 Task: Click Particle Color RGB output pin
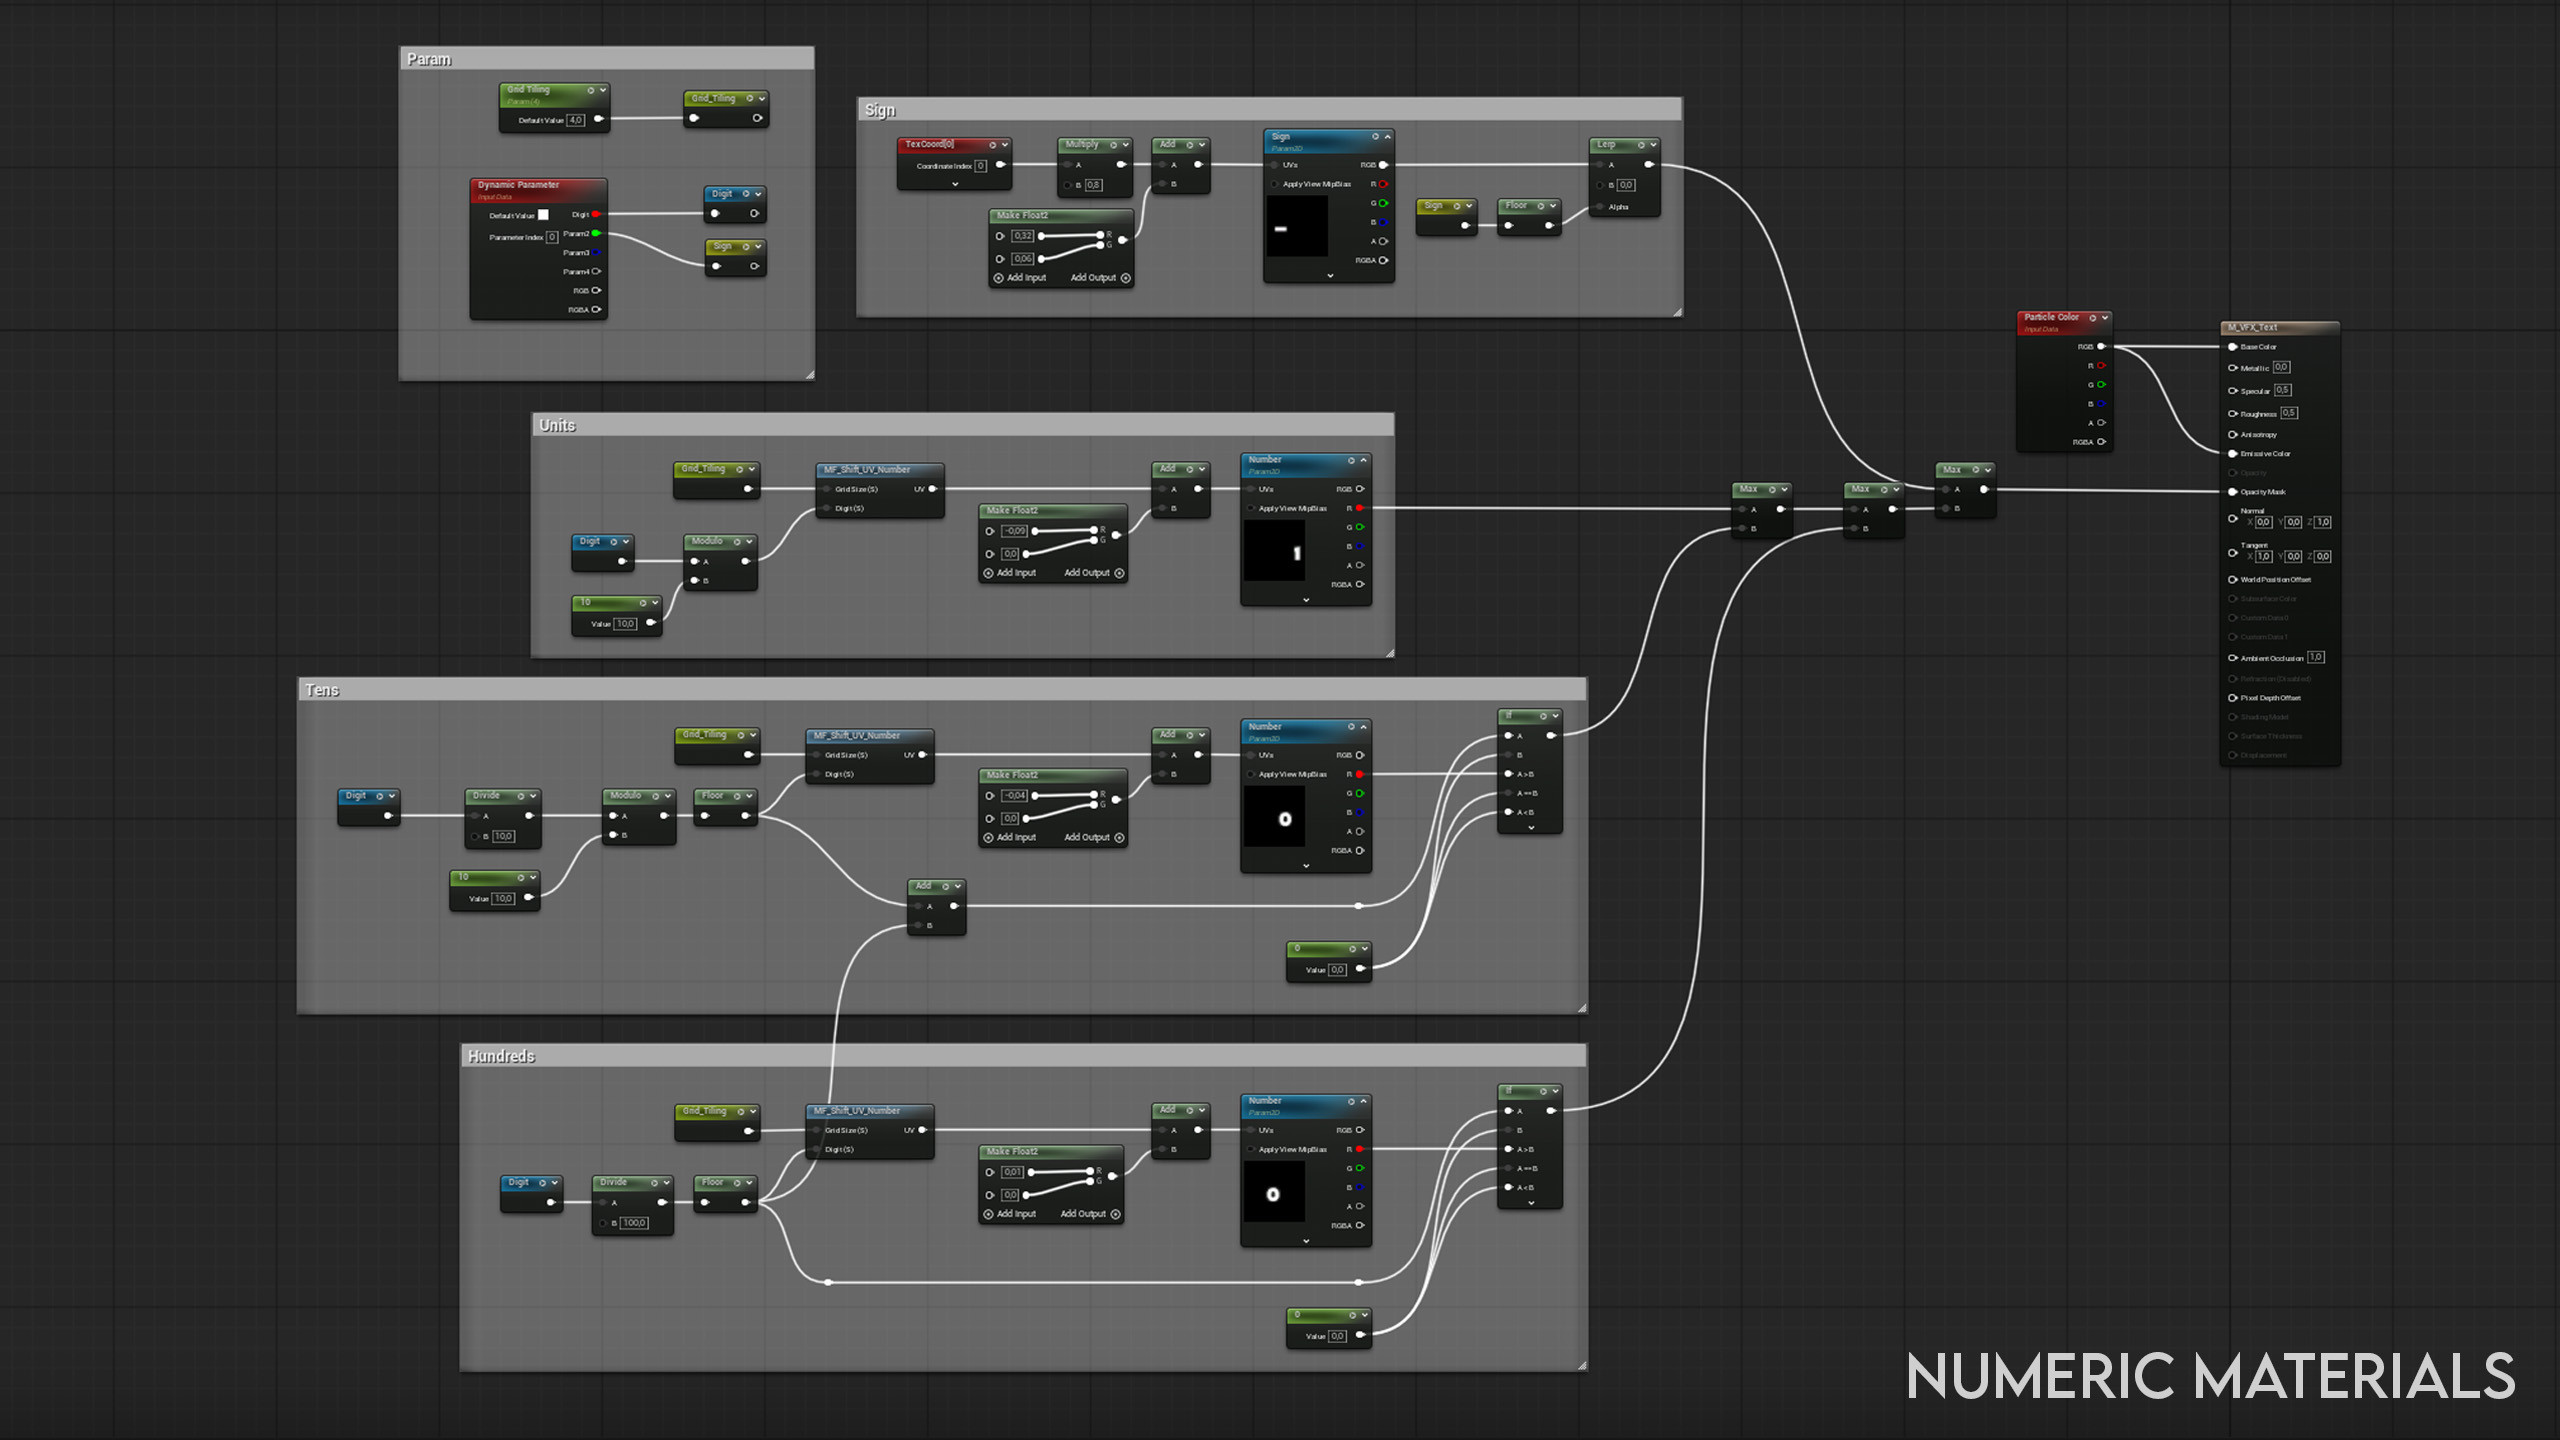click(x=2101, y=346)
